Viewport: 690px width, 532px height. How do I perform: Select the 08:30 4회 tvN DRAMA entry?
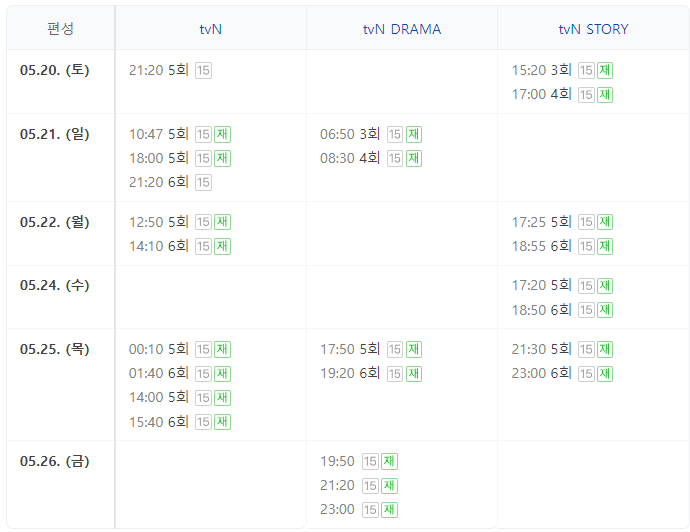pyautogui.click(x=350, y=158)
